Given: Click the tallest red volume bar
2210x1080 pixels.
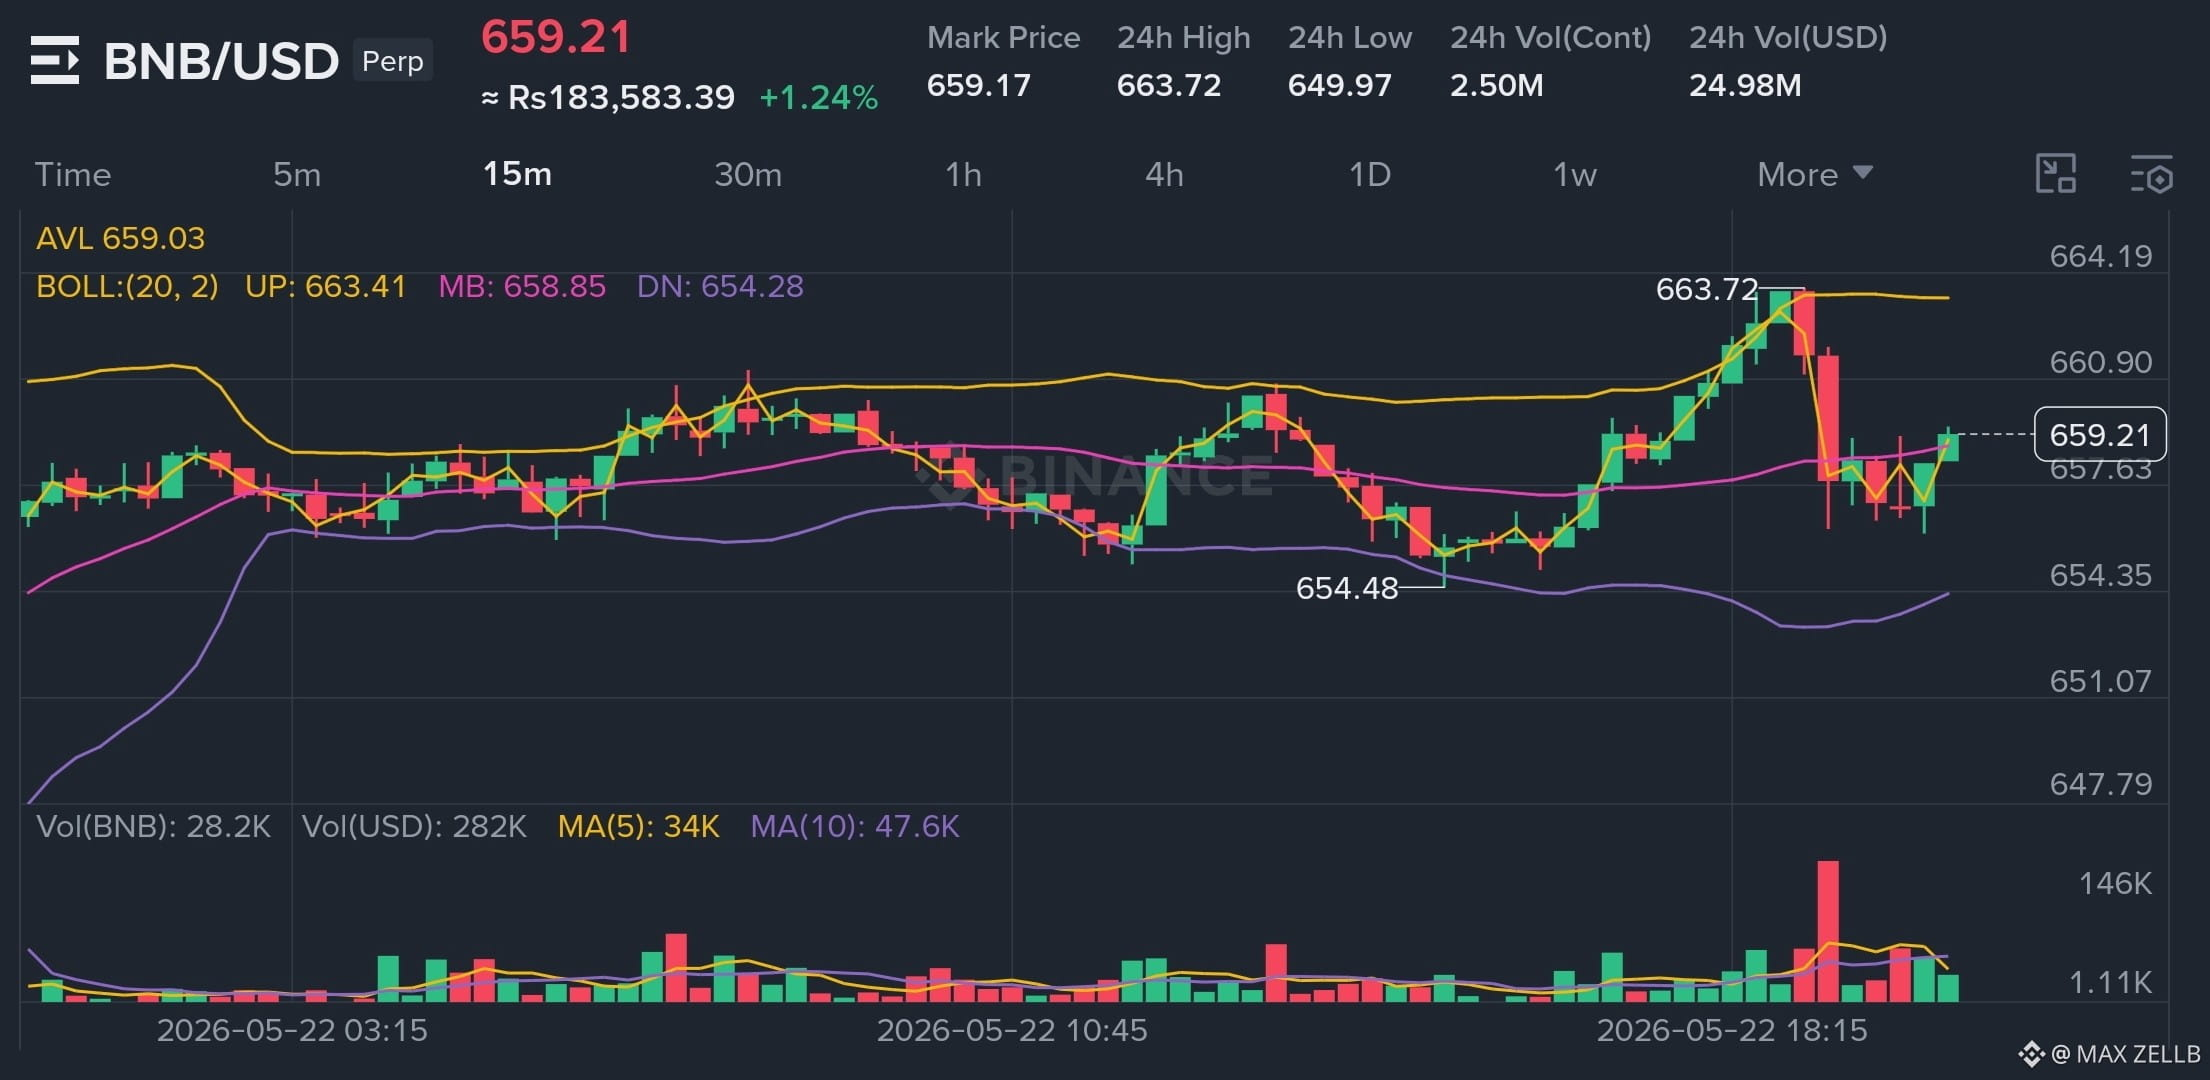Looking at the screenshot, I should point(1828,931).
